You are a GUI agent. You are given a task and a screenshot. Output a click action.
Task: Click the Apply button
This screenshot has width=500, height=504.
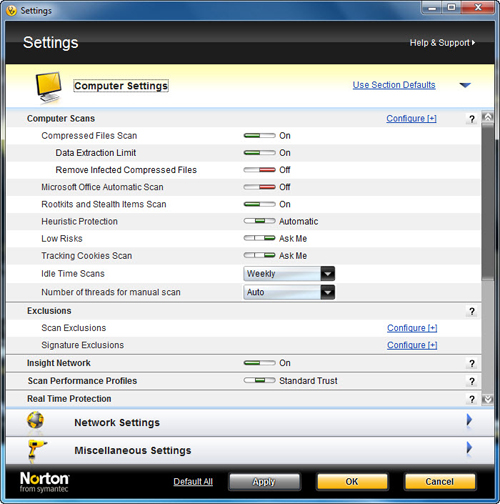(x=264, y=482)
